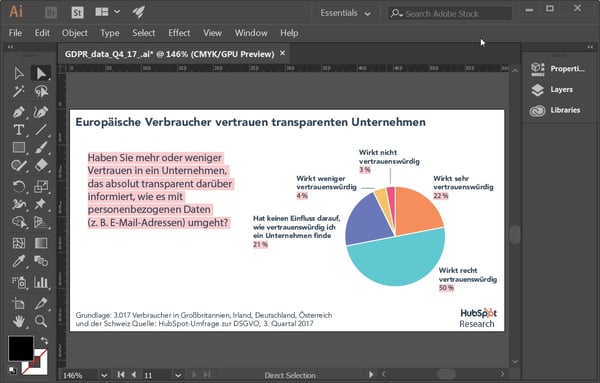Open Adobe Stock via St icon
The width and height of the screenshot is (600, 383).
(x=77, y=13)
